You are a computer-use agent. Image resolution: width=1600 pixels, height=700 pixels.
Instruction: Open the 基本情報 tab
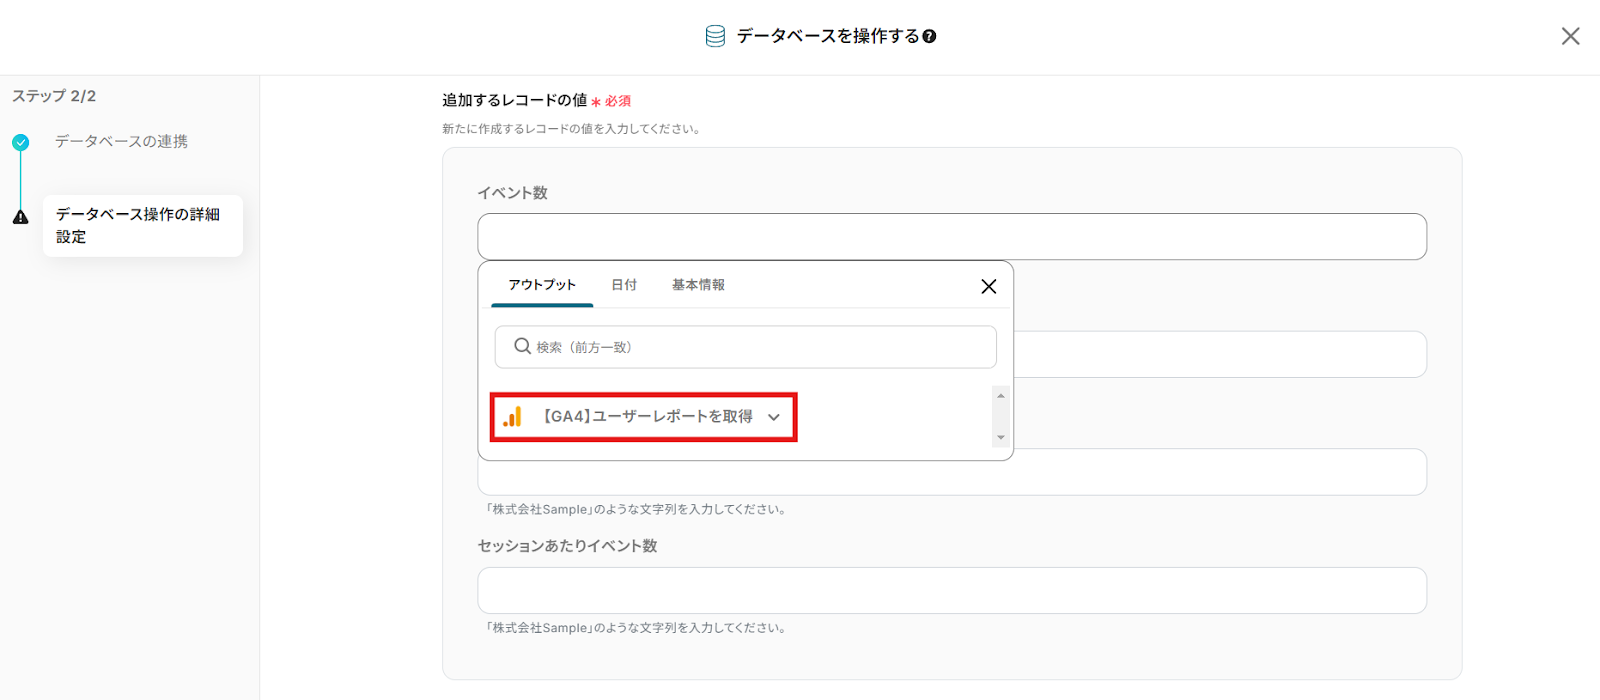click(698, 285)
